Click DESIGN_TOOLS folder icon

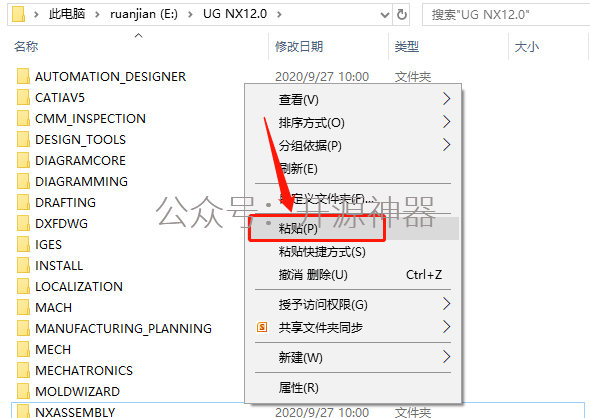click(23, 140)
